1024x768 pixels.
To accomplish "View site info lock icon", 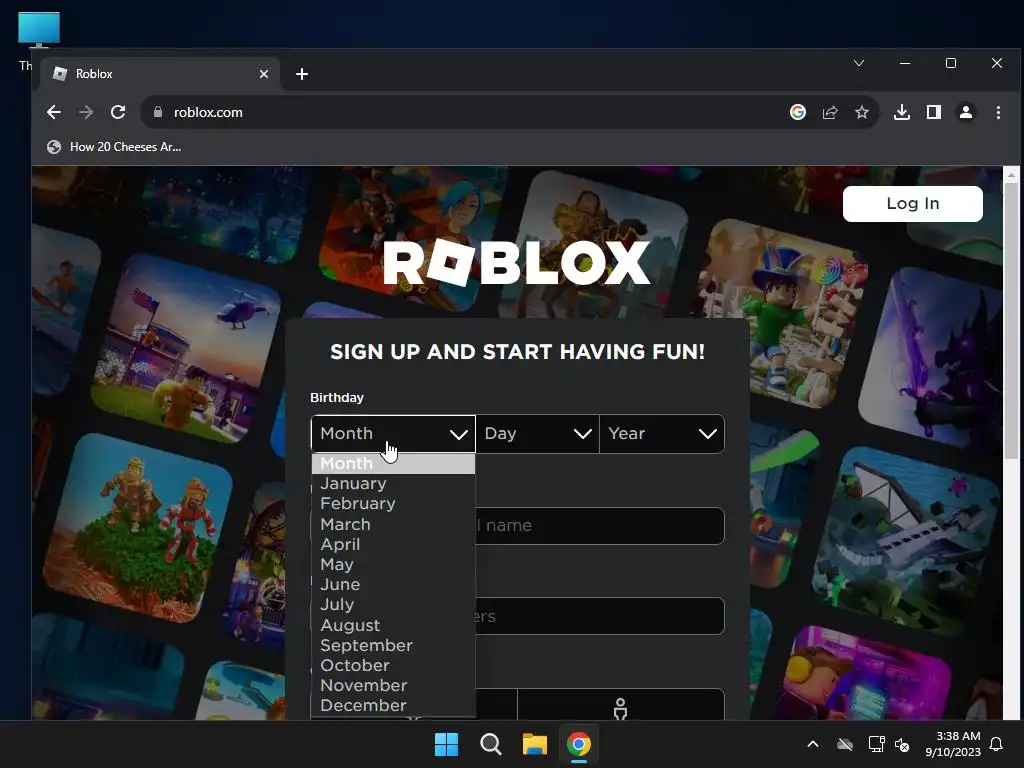I will (x=157, y=112).
